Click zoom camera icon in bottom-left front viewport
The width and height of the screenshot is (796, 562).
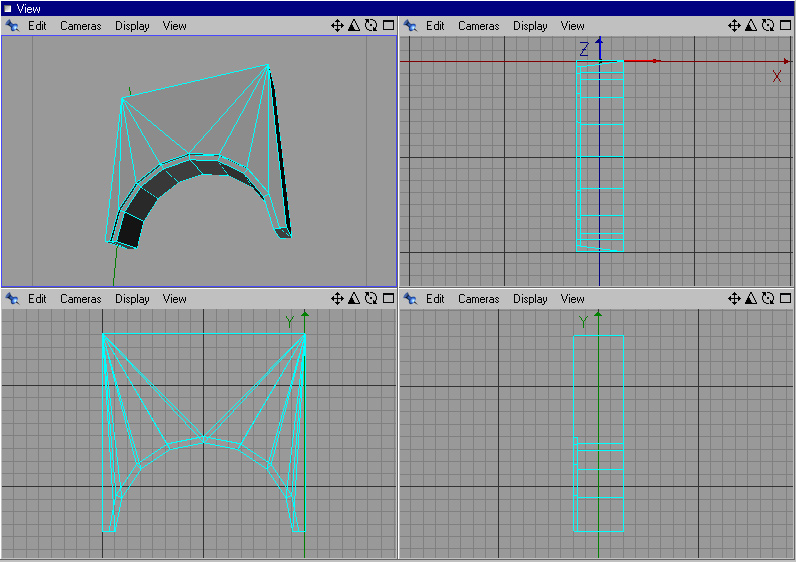pyautogui.click(x=354, y=299)
